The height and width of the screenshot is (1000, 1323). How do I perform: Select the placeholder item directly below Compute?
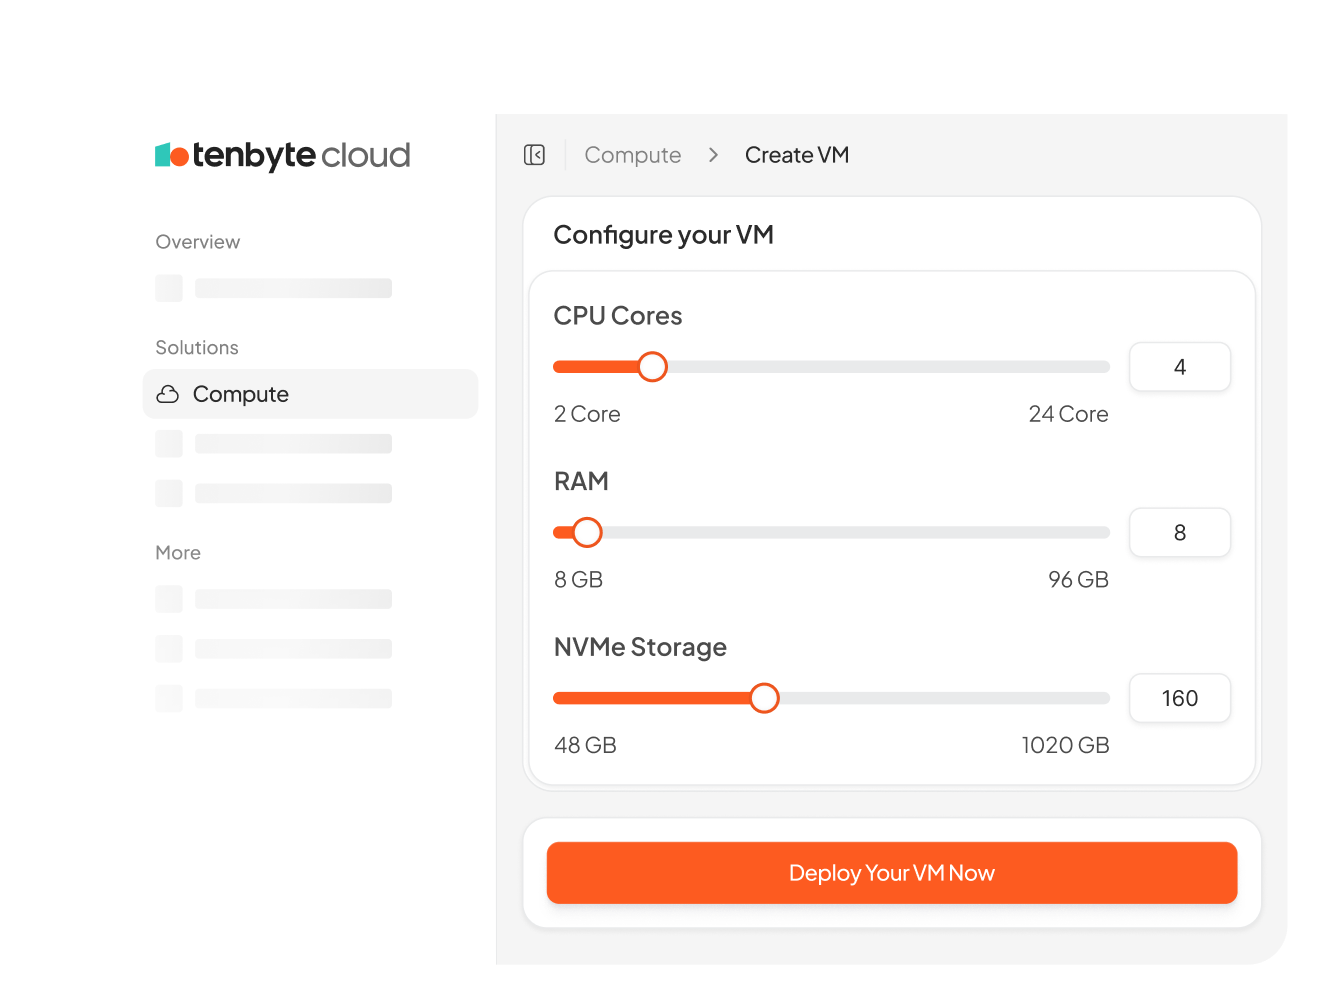coord(273,444)
